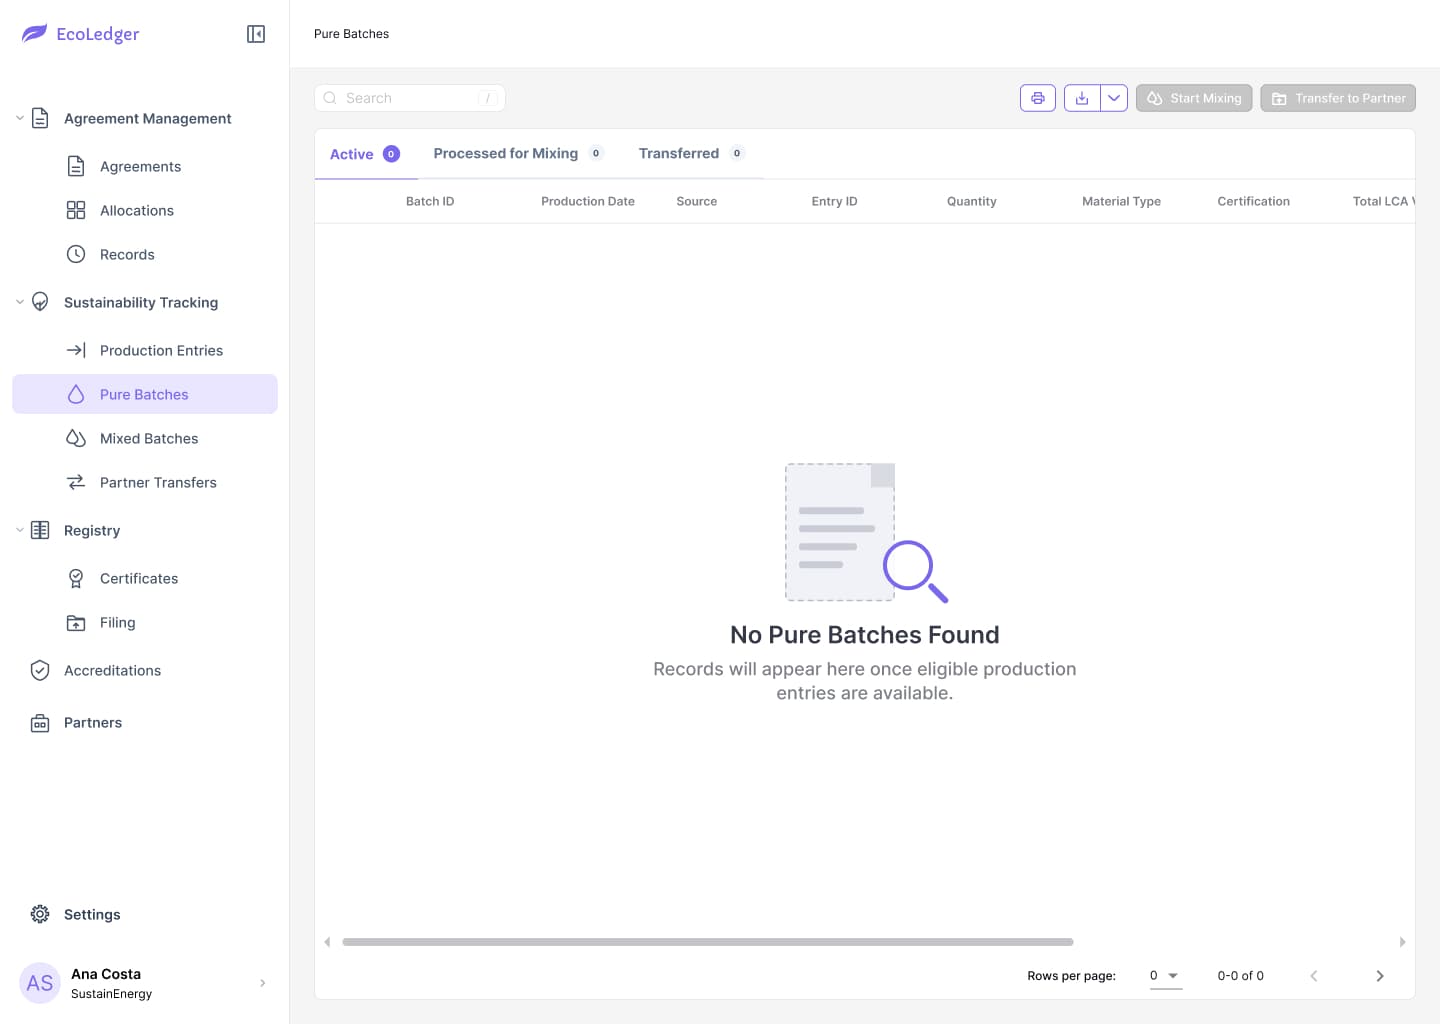Click the horizontal table scrollbar
The height and width of the screenshot is (1024, 1440).
click(x=708, y=942)
